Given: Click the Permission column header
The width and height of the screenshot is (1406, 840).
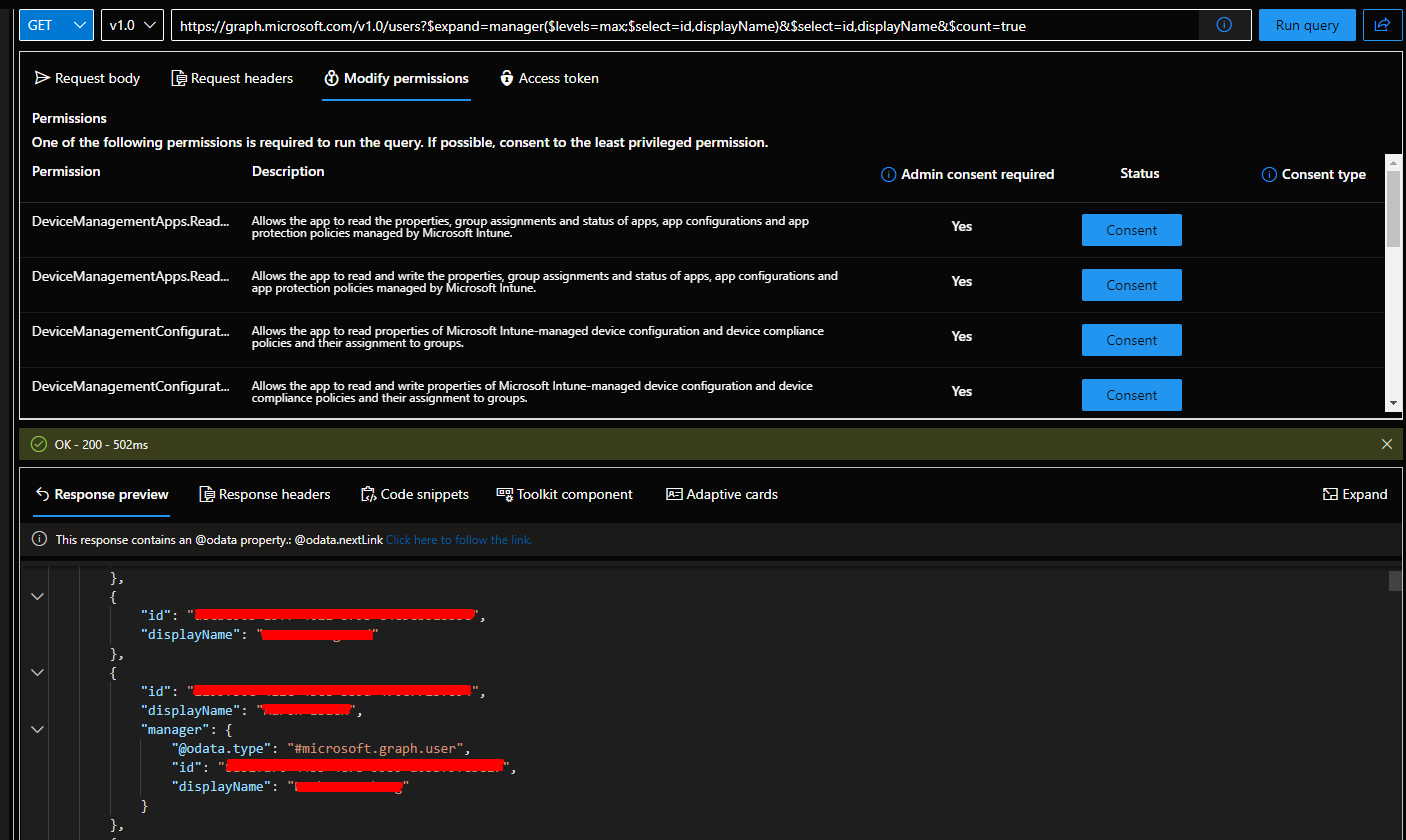Looking at the screenshot, I should click(x=66, y=171).
